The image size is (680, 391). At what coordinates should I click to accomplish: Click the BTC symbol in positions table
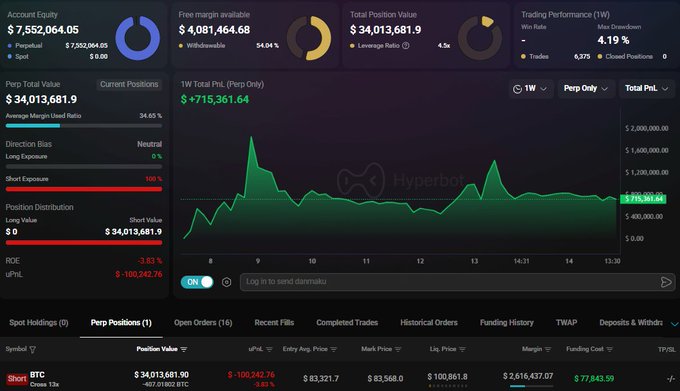pos(37,375)
